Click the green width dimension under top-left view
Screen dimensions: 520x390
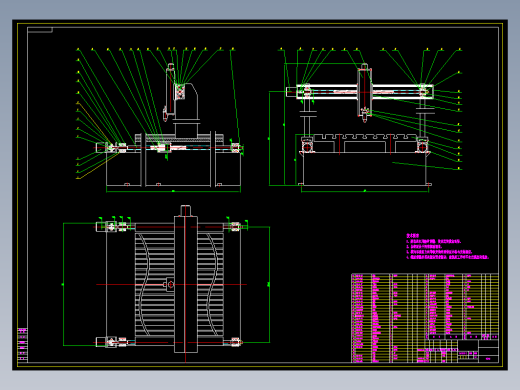(173, 191)
